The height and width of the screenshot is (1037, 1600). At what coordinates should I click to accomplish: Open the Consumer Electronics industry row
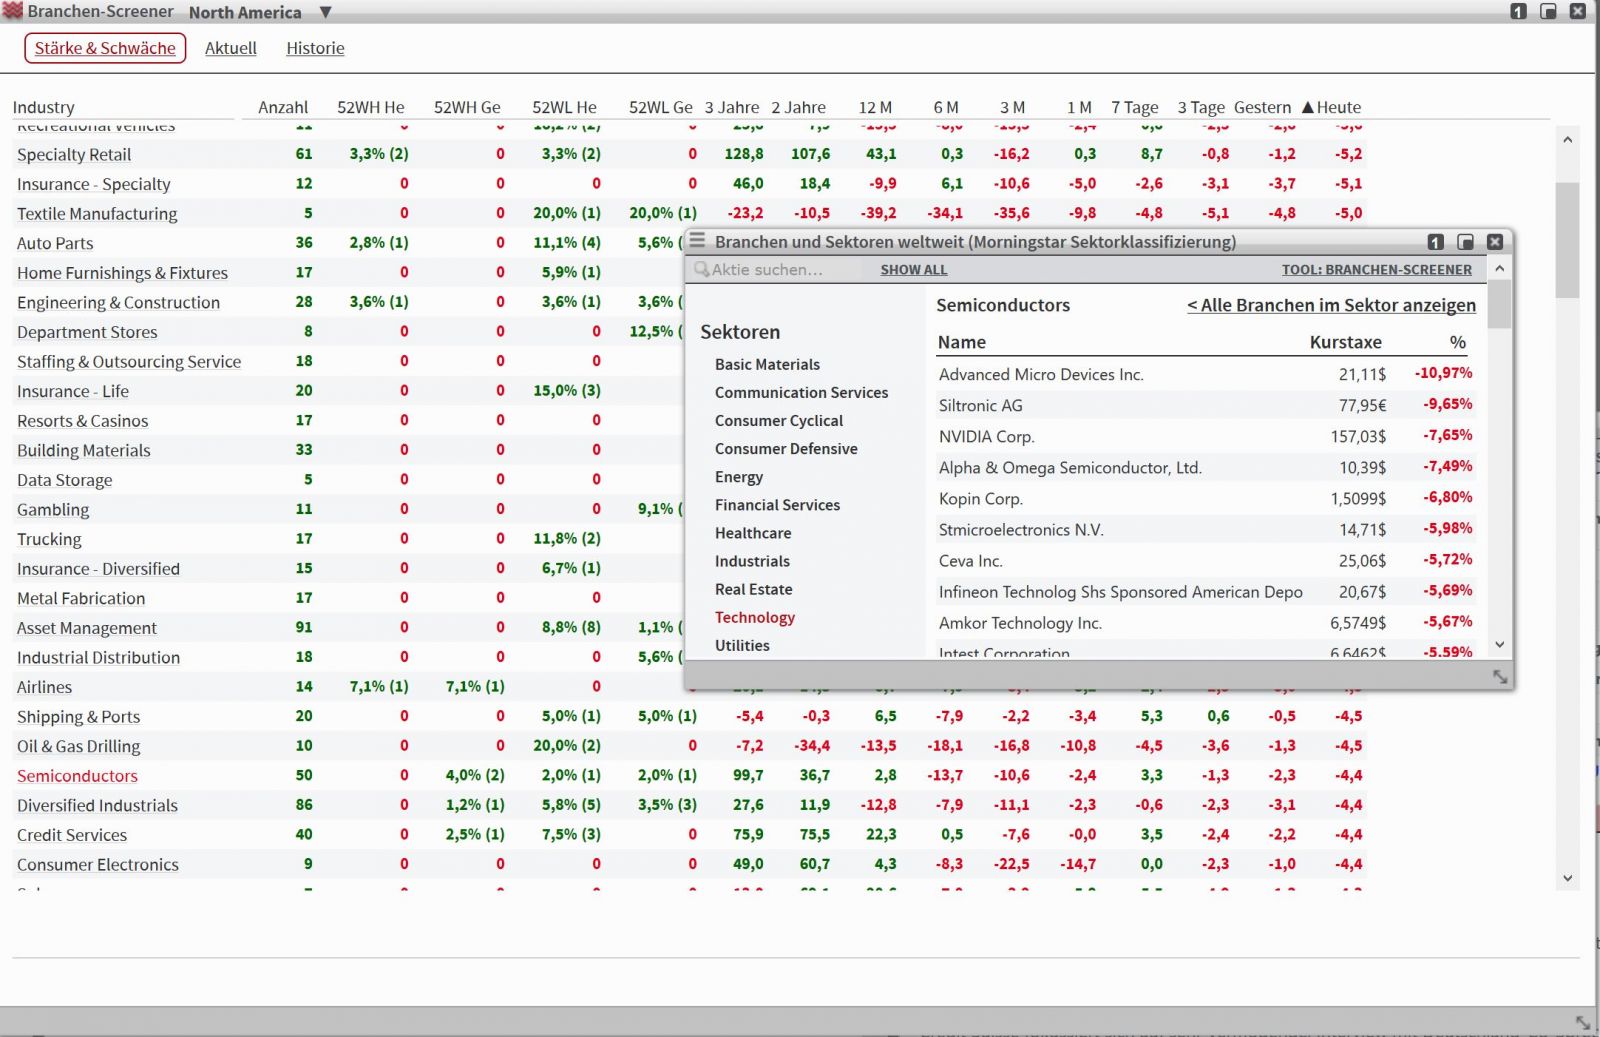[x=98, y=865]
